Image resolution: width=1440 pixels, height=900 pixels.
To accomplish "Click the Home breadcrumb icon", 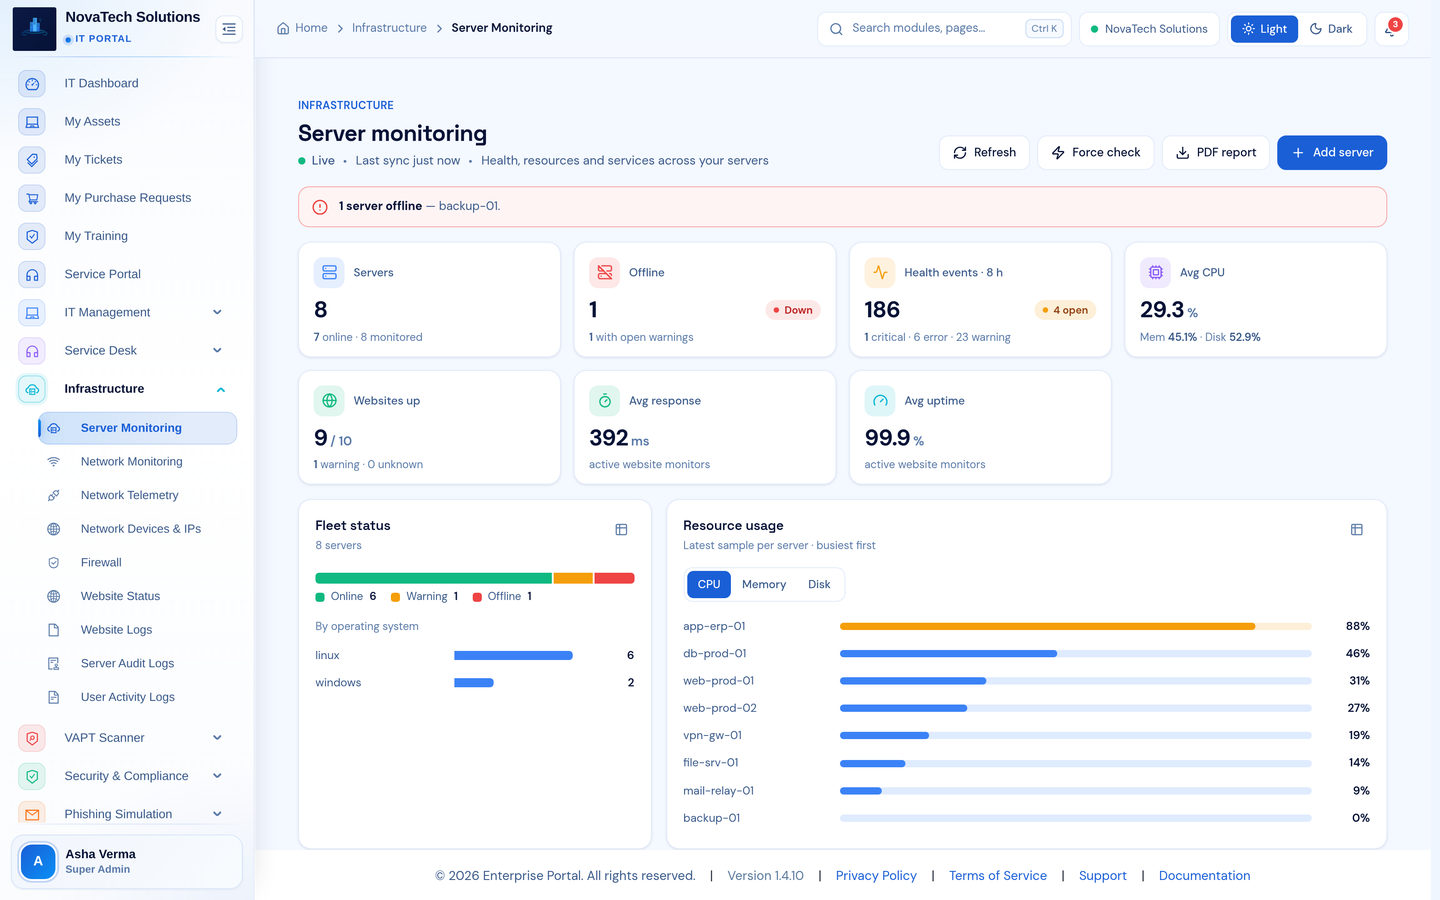I will pyautogui.click(x=283, y=28).
